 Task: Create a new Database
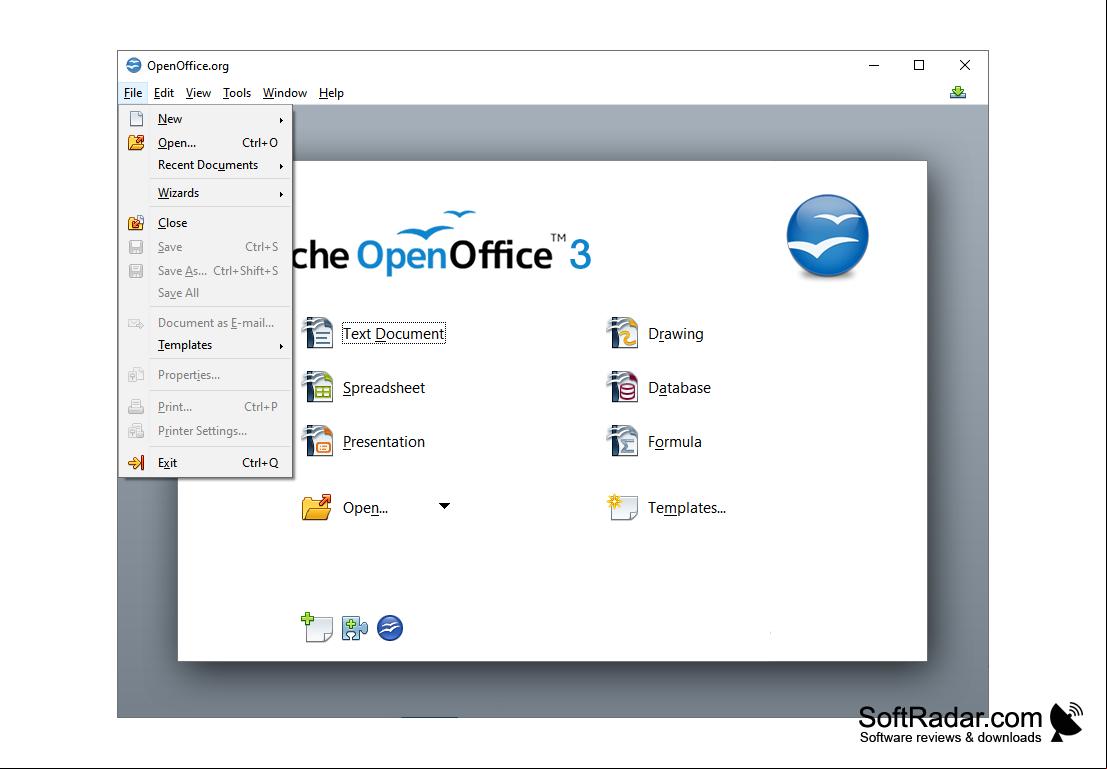679,388
